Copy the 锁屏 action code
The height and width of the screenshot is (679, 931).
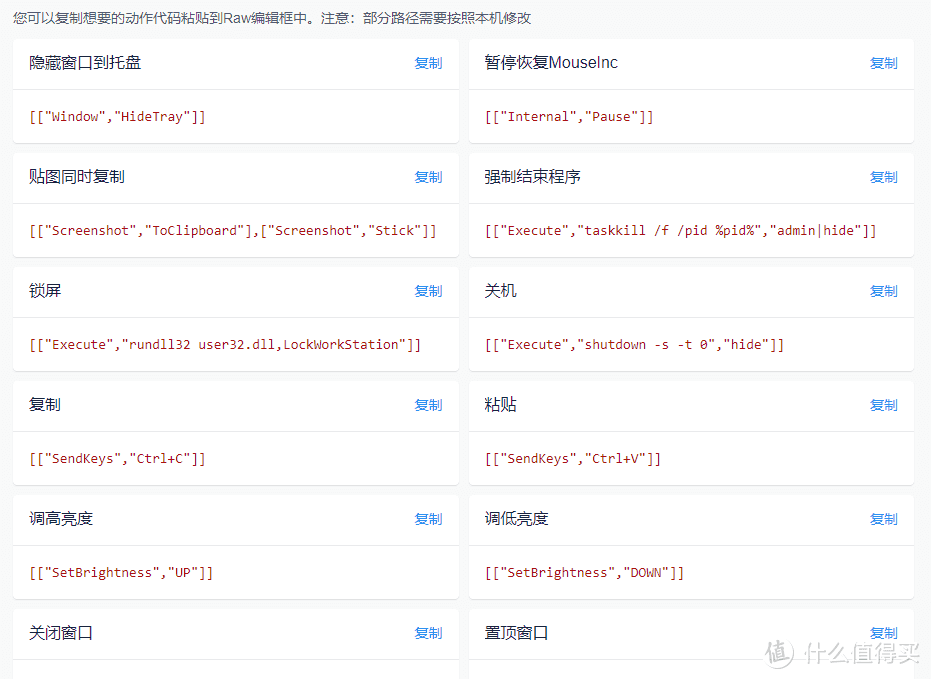coord(428,291)
